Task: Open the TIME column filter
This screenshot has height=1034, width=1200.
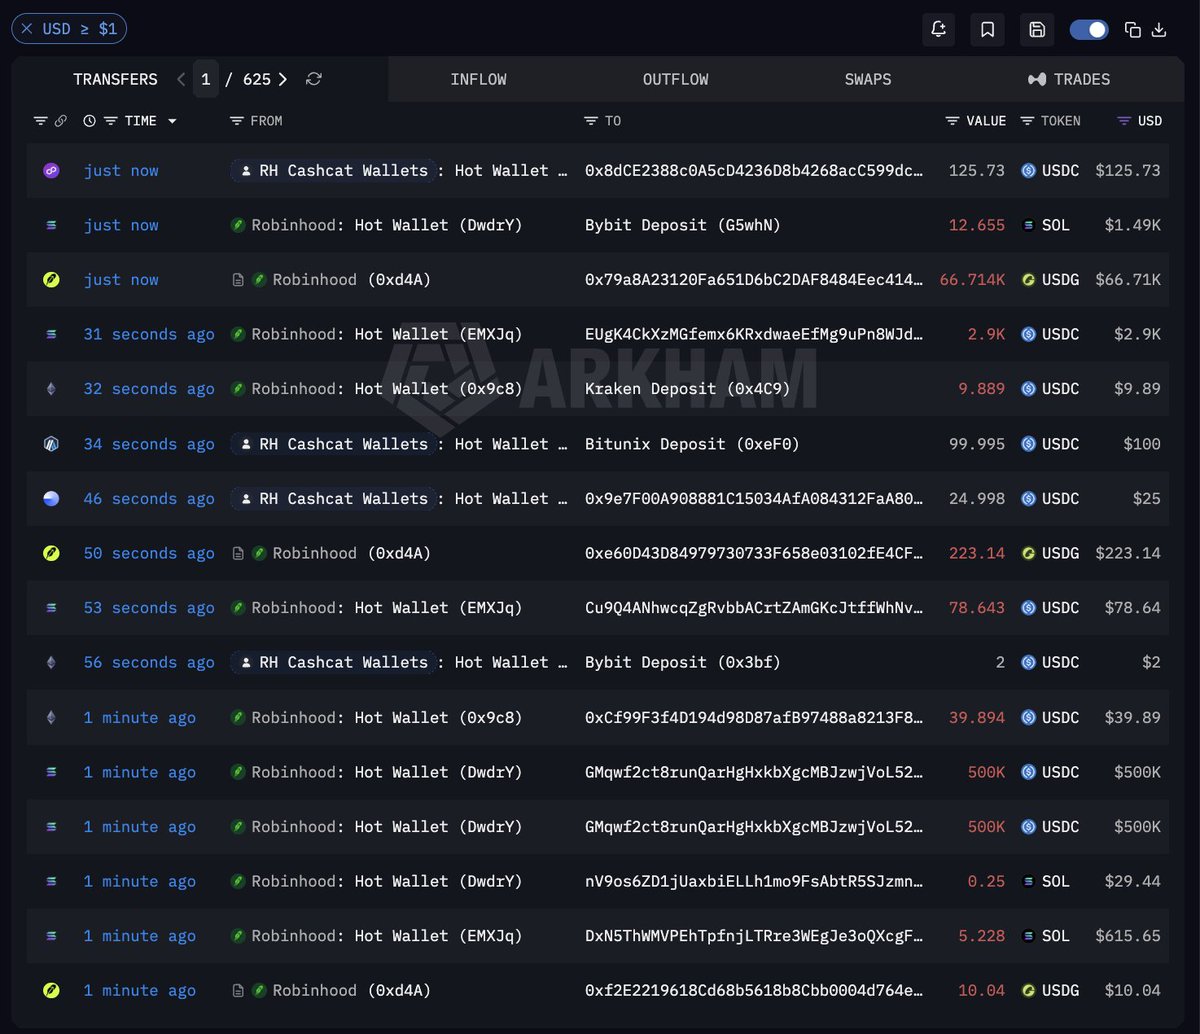Action: (111, 121)
